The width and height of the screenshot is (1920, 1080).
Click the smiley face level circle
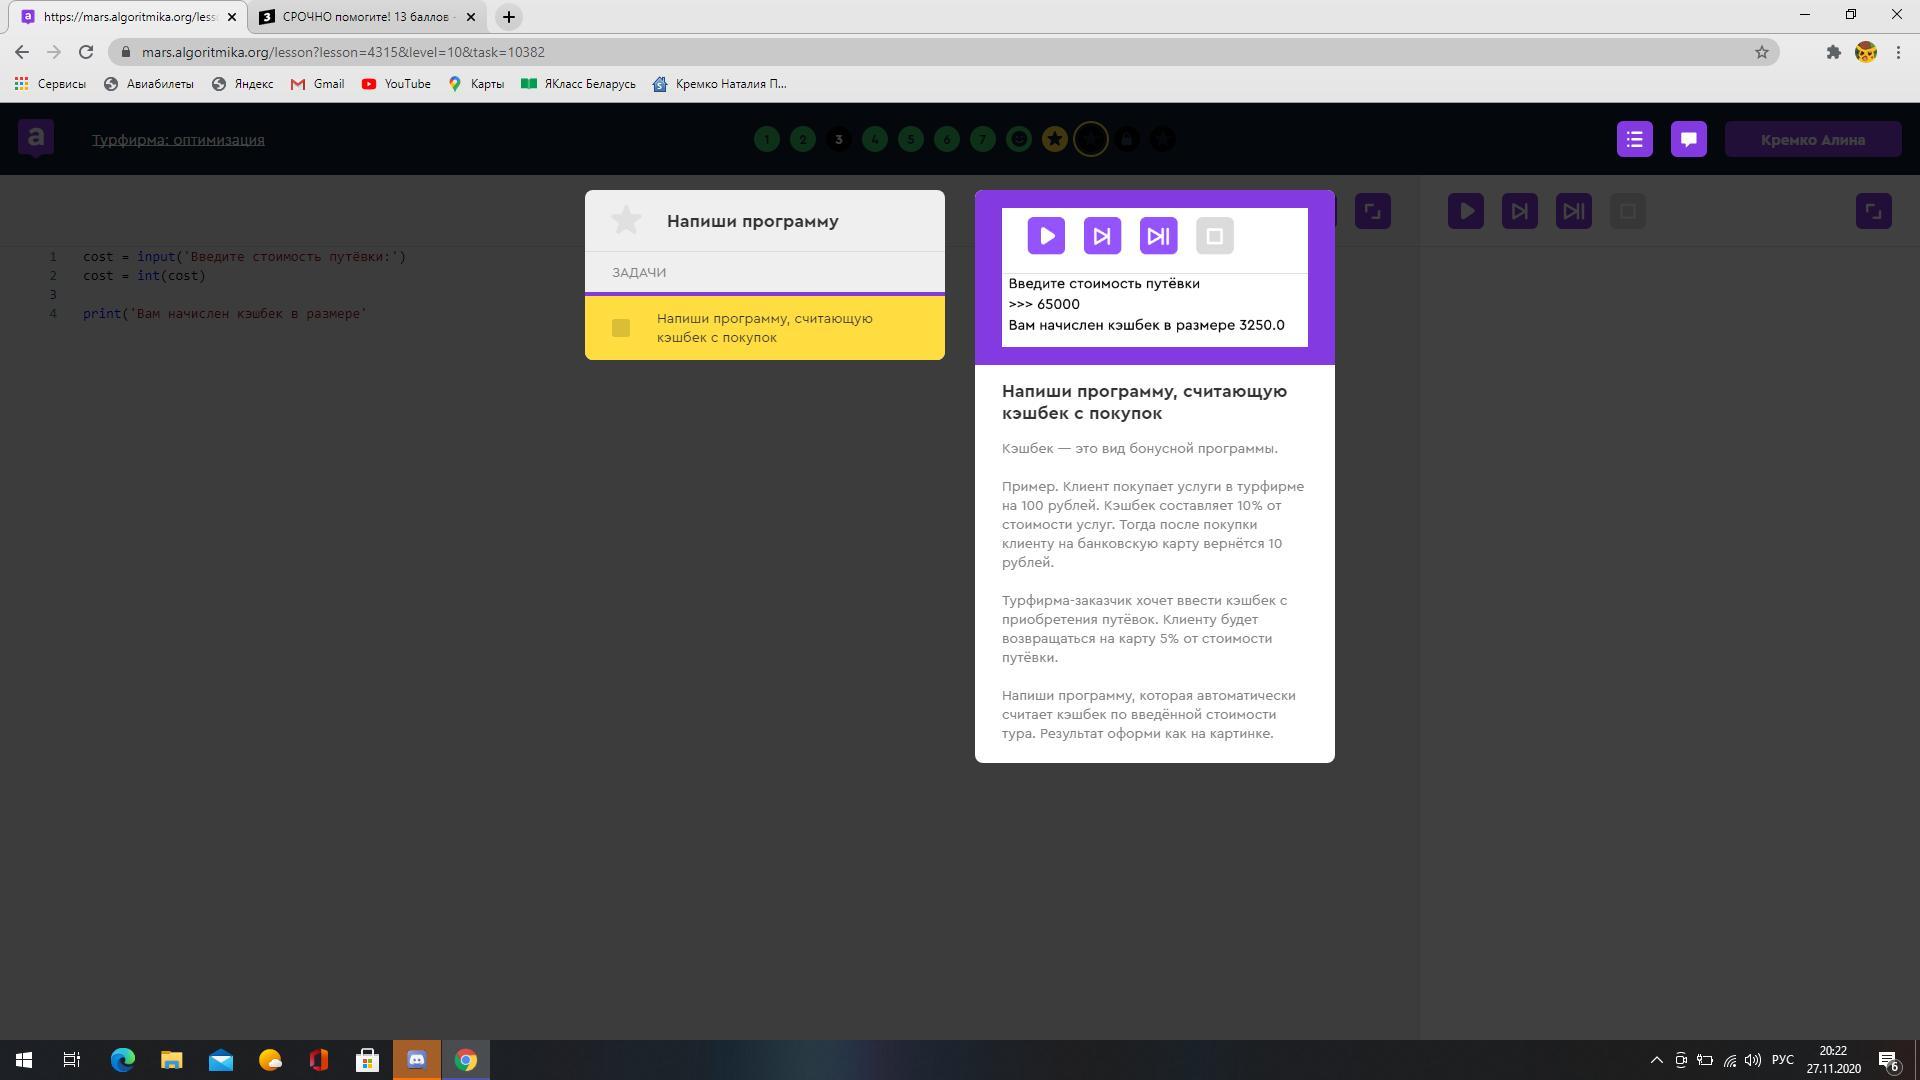coord(1018,139)
